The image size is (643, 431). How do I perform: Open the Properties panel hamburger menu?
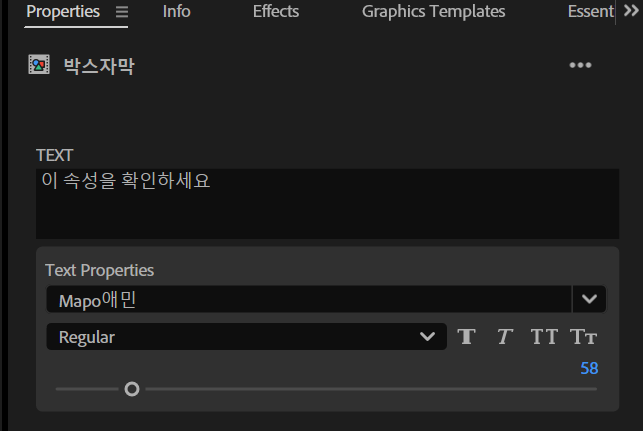(x=122, y=12)
